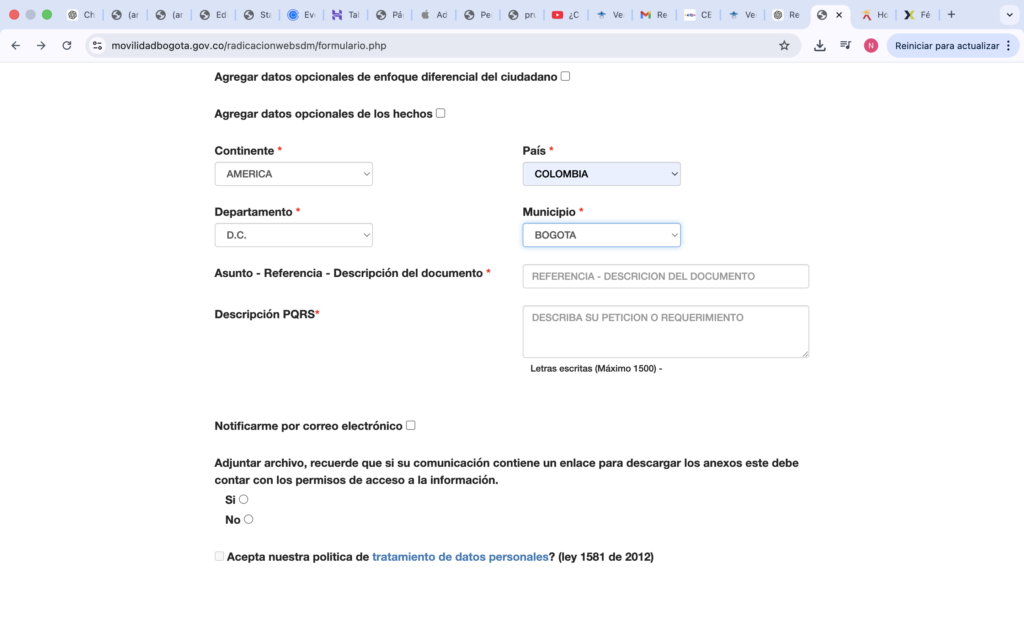Screen dimensions: 1024x640
Task: Reload the page with the refresh icon
Action: pos(67,45)
